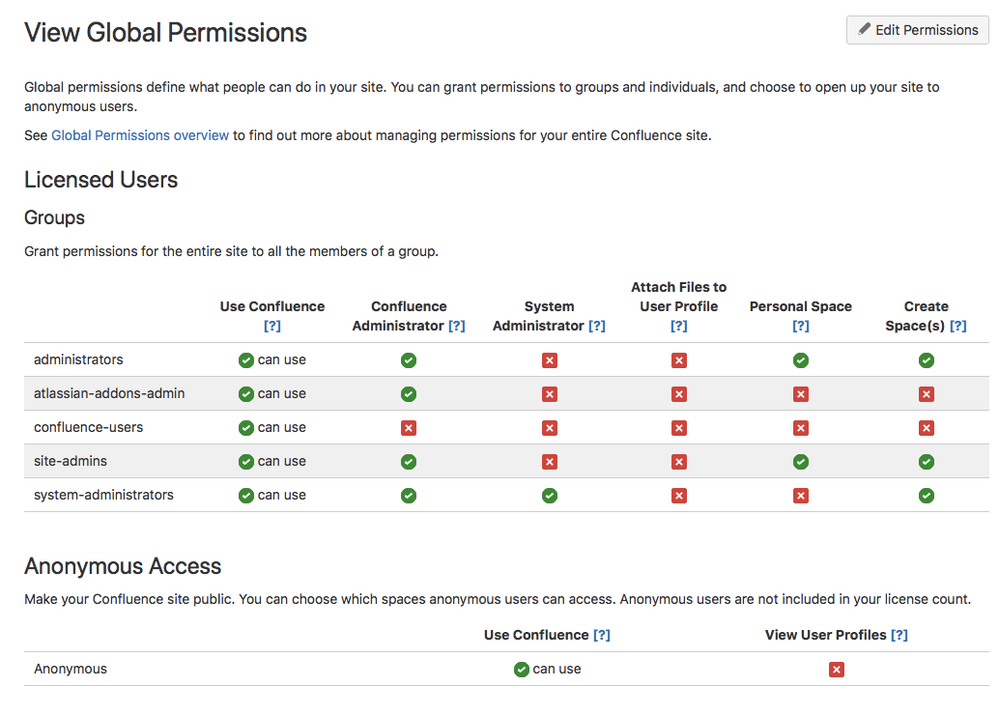Click system-administrators System Administrator green check
999x717 pixels.
point(549,495)
